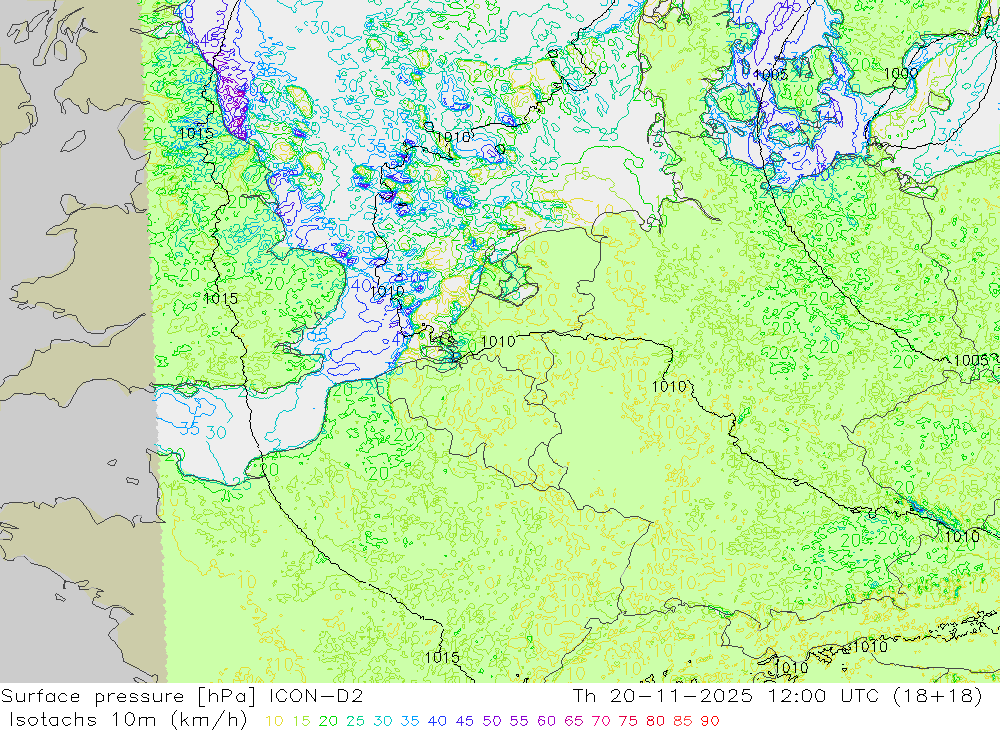Screen dimensions: 1000x733
Task: Pick legend value 35 in isotach scale
Action: click(410, 721)
